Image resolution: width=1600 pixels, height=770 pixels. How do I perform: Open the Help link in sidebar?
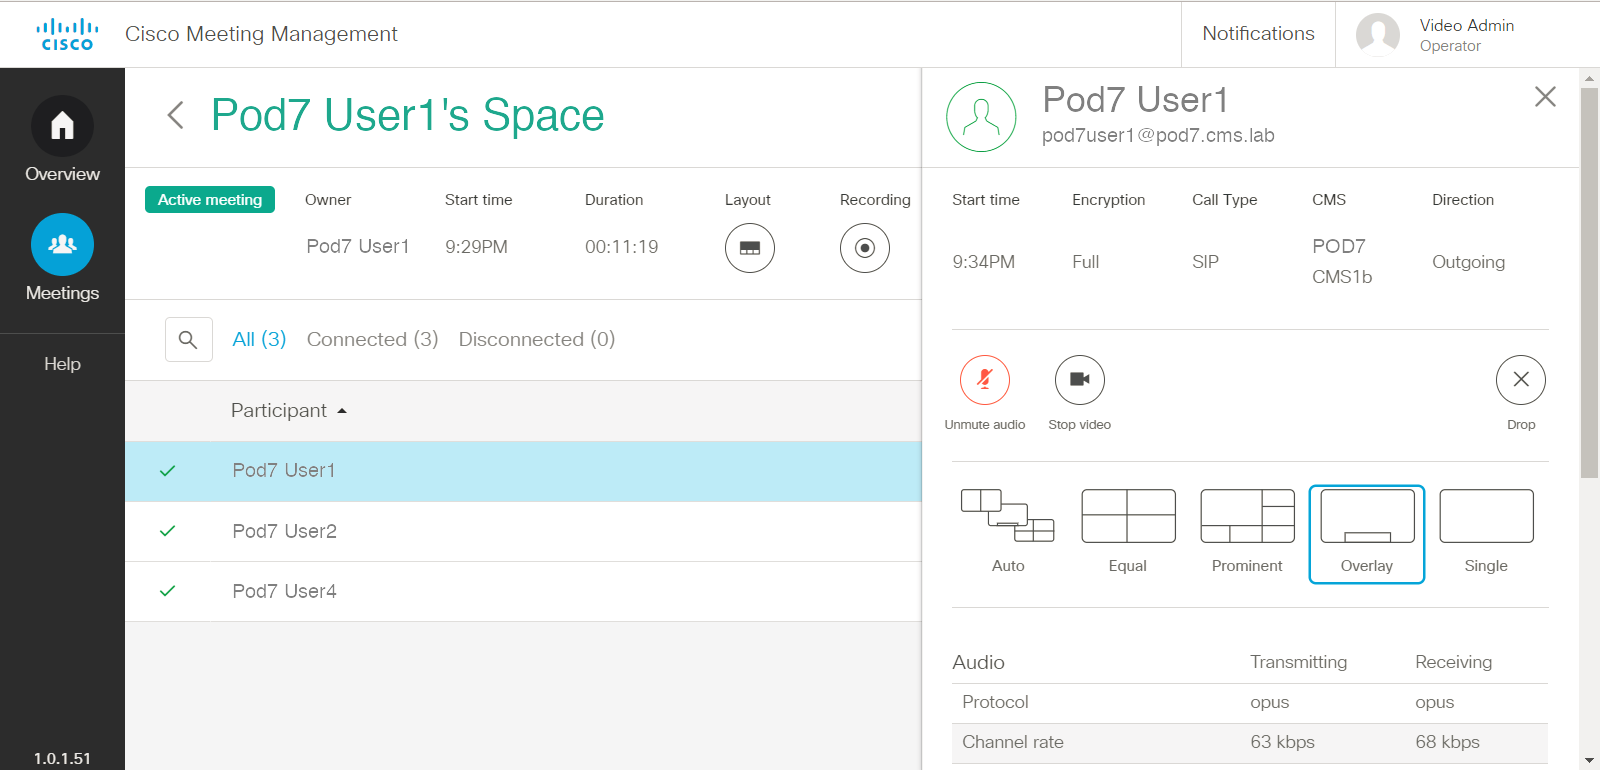point(62,364)
